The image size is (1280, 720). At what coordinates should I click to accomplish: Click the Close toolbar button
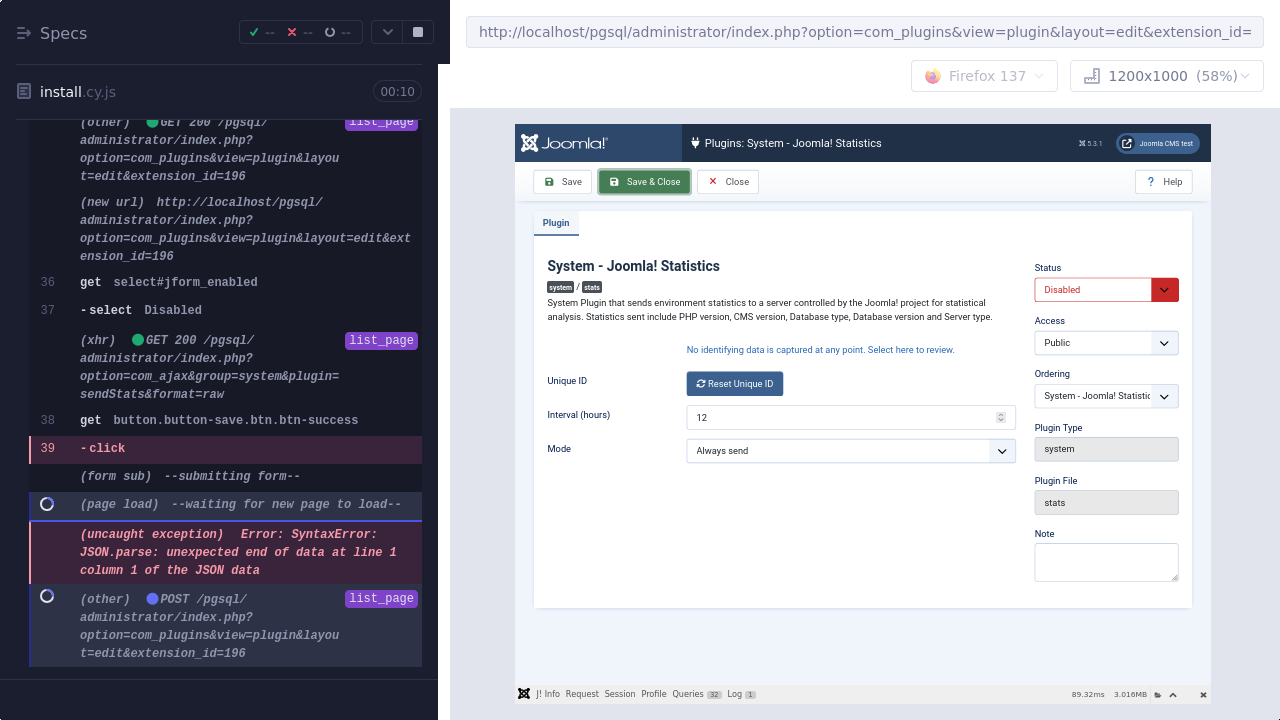tap(728, 182)
